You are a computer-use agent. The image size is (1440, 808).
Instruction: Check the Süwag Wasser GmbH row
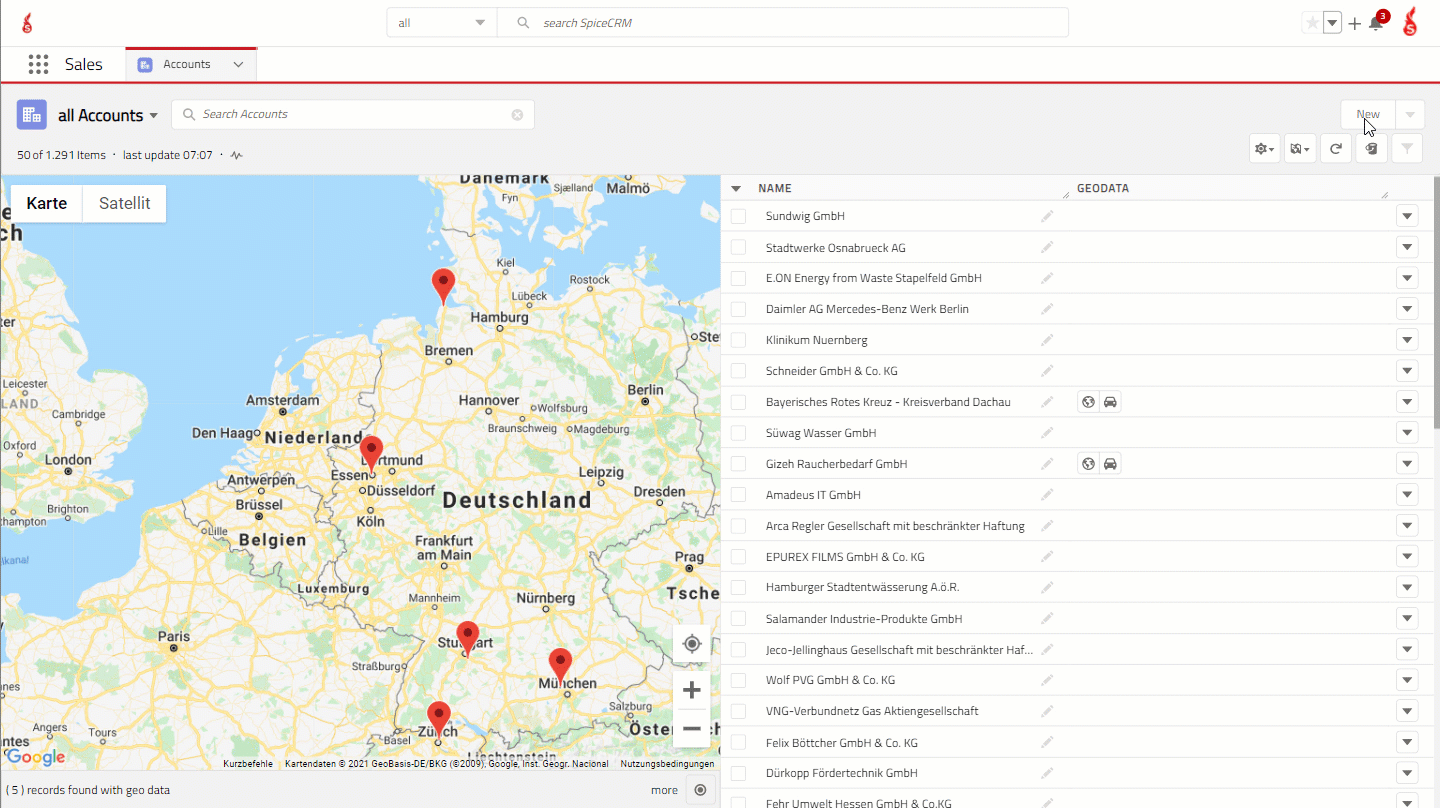pos(738,433)
